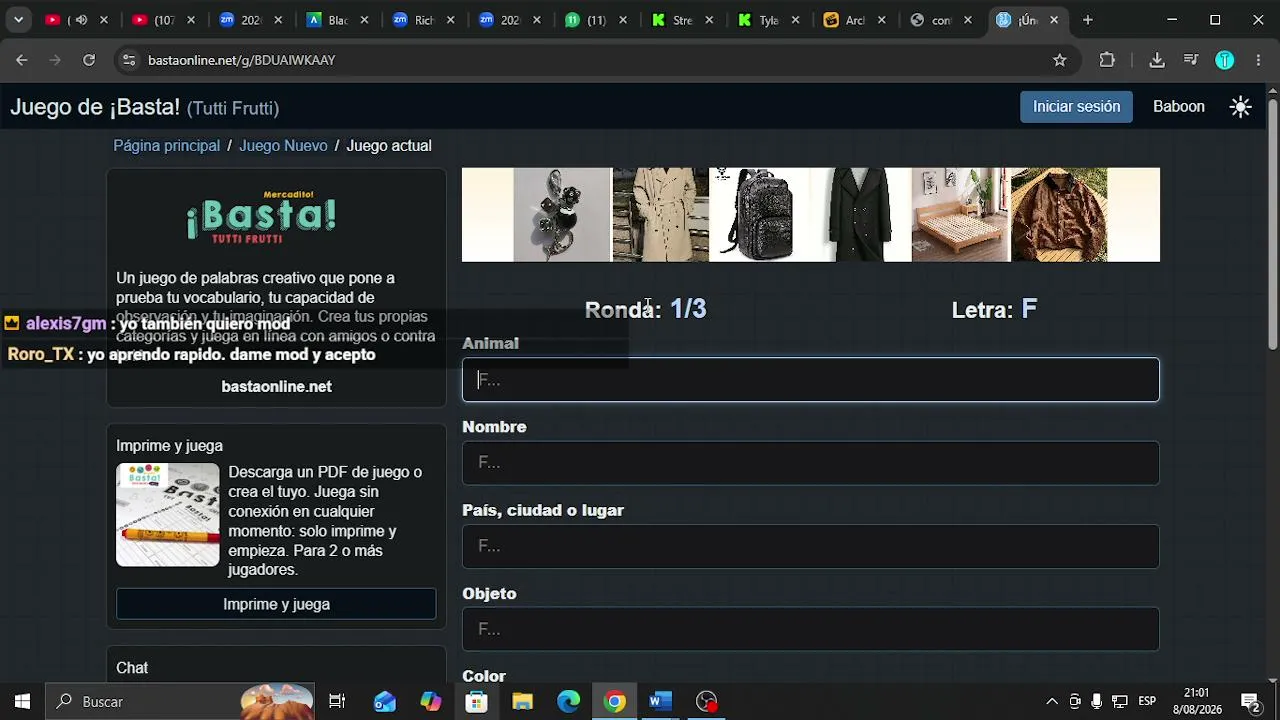
Task: Open the Imprime y juega PDF thumbnail
Action: (167, 515)
